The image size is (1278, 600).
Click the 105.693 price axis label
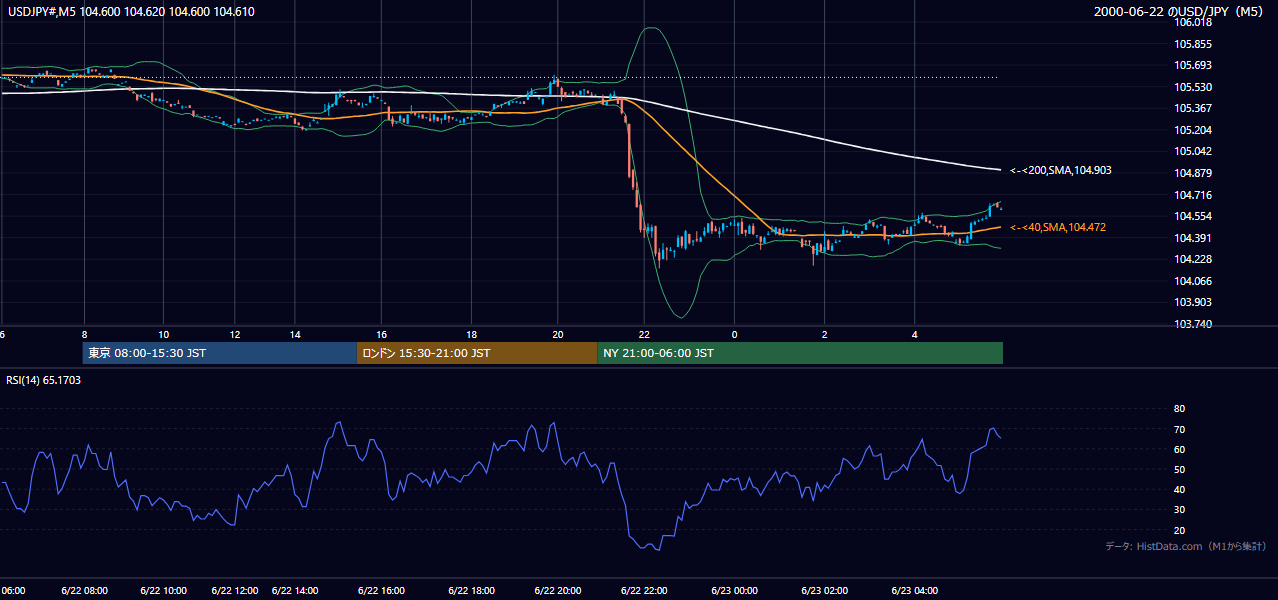1192,65
